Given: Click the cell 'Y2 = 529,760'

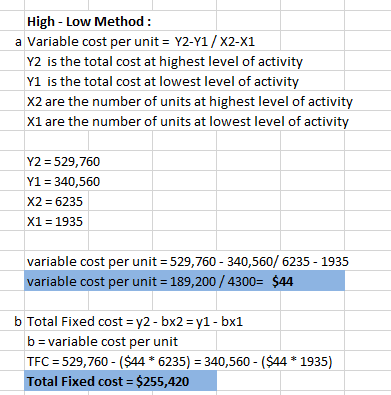Looking at the screenshot, I should [63, 162].
